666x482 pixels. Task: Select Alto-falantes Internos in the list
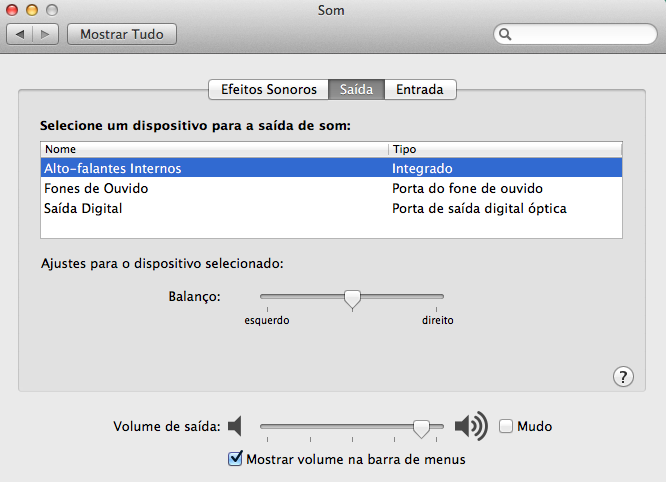coord(112,168)
